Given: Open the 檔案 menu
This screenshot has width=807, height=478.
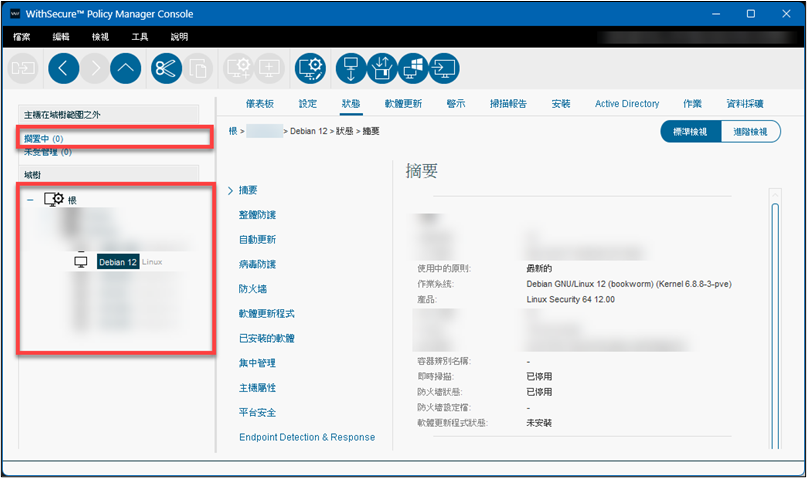Looking at the screenshot, I should (22, 37).
